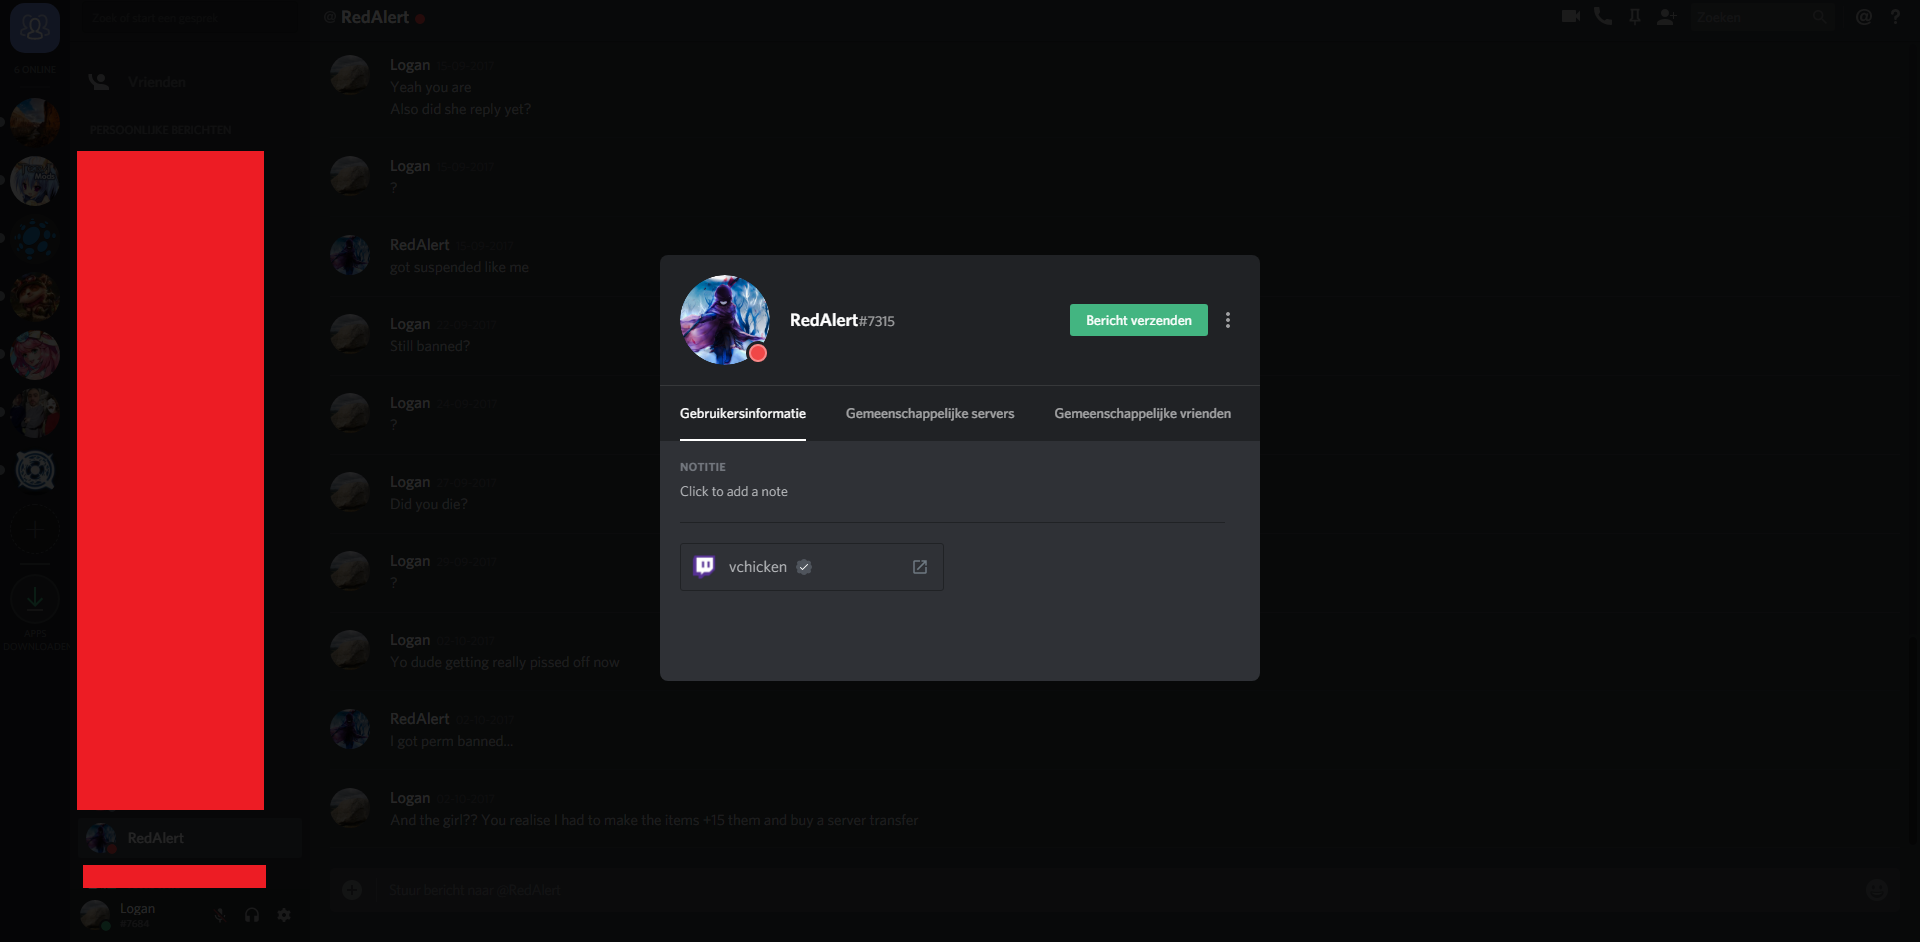This screenshot has height=942, width=1920.
Task: Start a video call
Action: tap(1571, 17)
